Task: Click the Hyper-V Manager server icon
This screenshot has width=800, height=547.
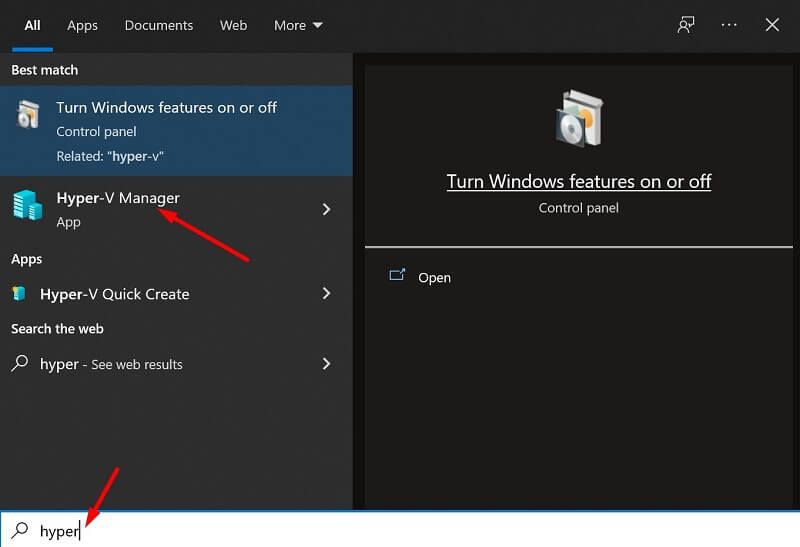Action: [x=27, y=205]
